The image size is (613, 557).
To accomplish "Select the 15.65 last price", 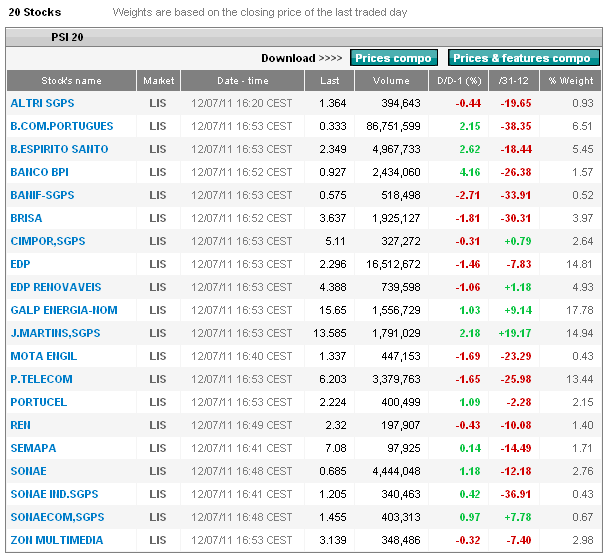I will point(332,310).
